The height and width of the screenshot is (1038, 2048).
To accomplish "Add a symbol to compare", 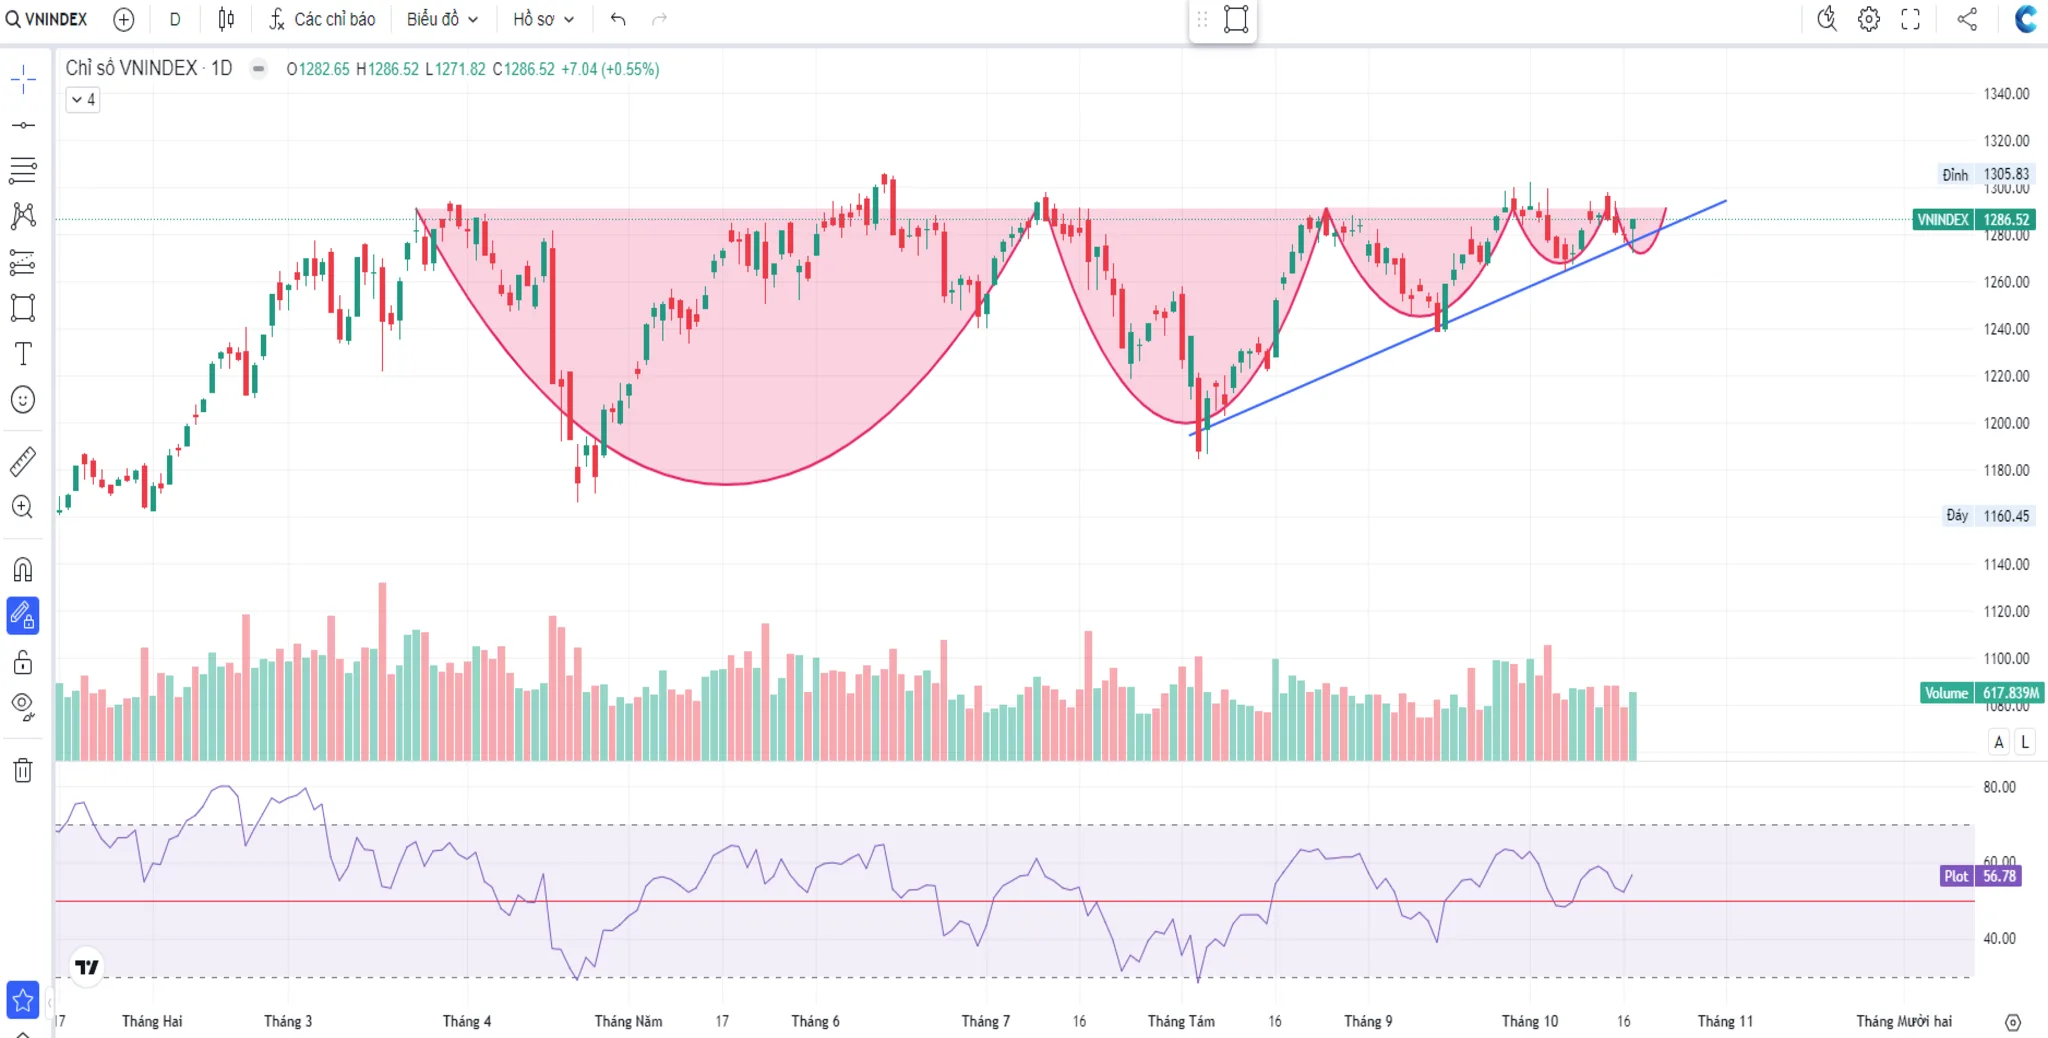I will 124,19.
